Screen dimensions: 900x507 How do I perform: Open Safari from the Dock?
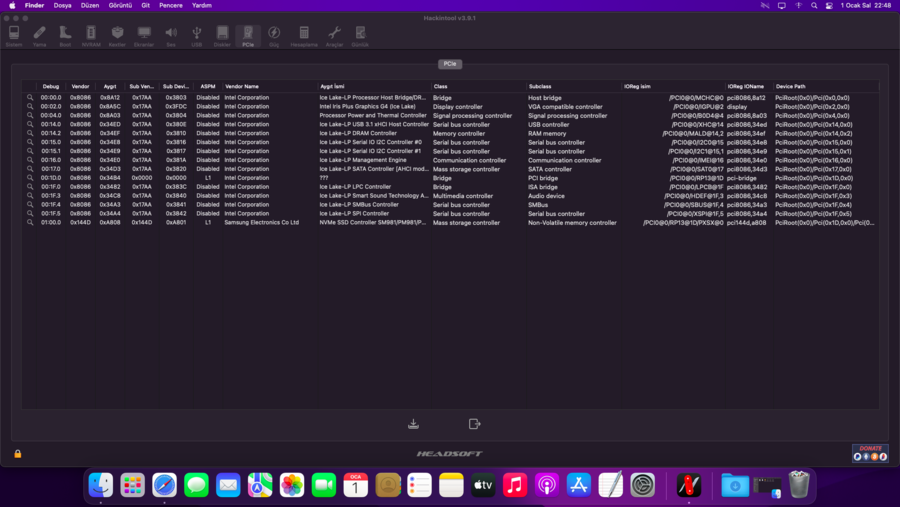(x=165, y=485)
